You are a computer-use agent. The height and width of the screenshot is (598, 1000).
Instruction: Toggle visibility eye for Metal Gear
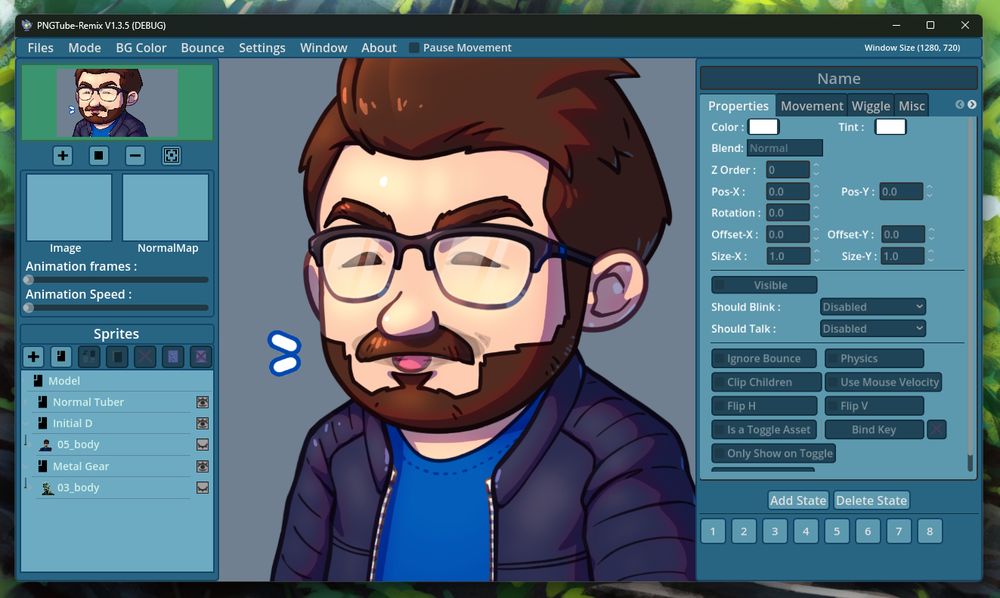point(202,466)
